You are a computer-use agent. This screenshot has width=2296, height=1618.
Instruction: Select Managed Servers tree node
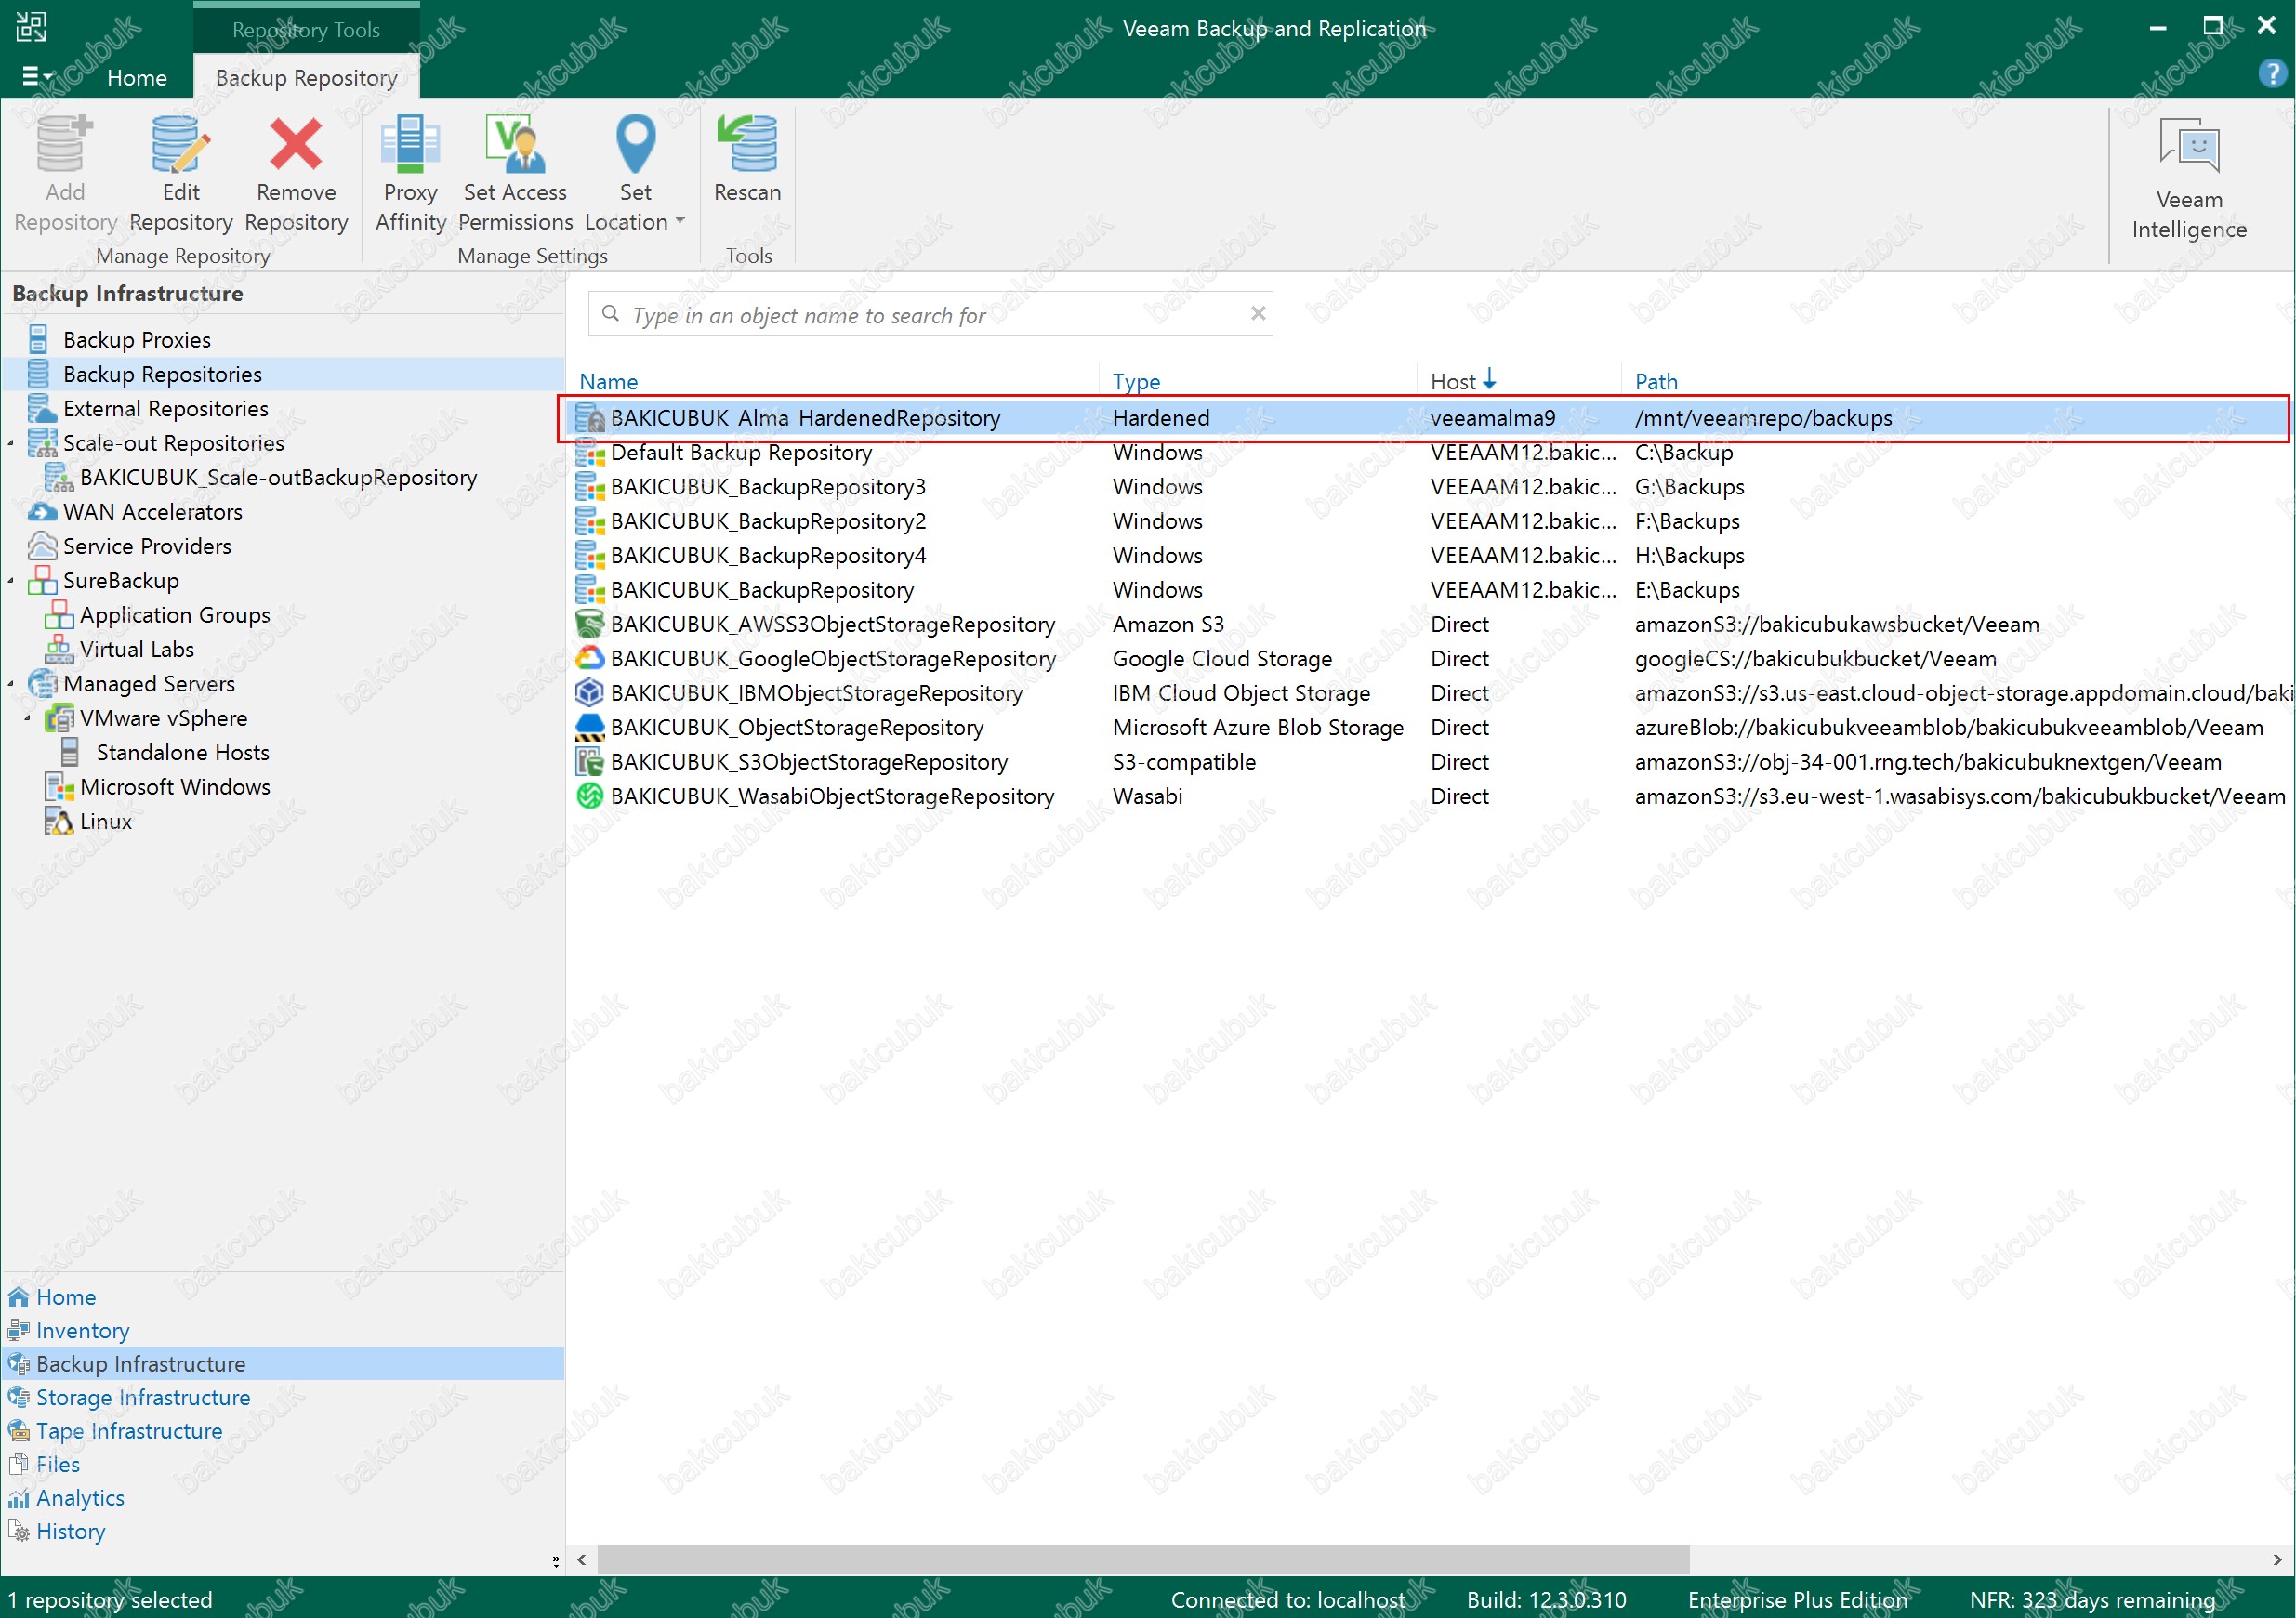coord(149,683)
